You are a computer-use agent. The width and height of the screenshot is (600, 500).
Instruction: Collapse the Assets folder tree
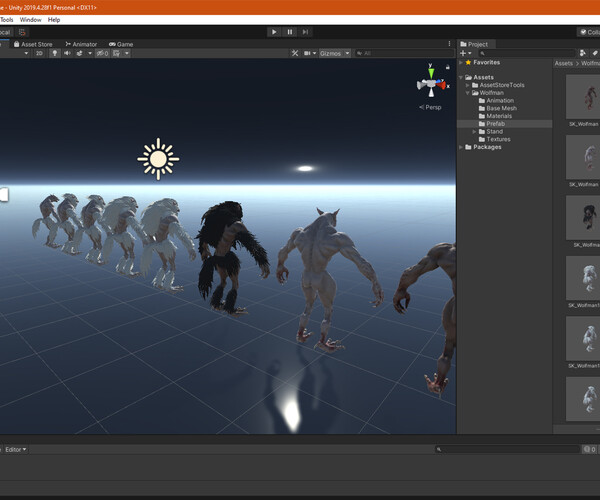[461, 77]
